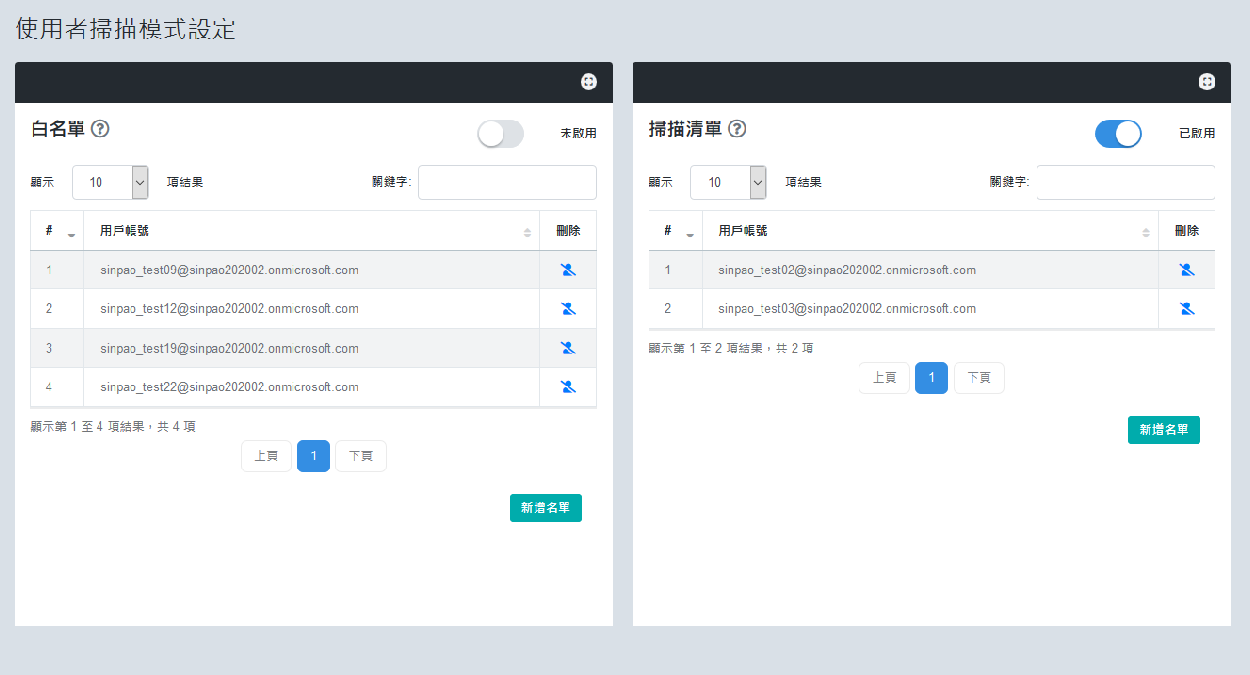The width and height of the screenshot is (1250, 675).
Task: Click help icon next to 白名單
Action: [100, 129]
